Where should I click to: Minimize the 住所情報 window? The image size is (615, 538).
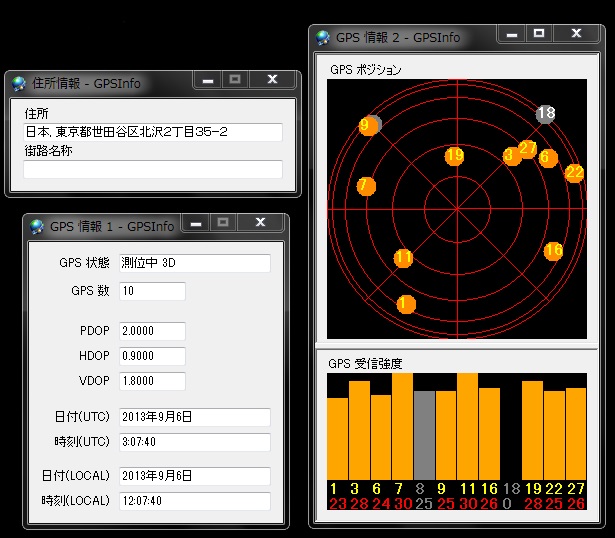click(x=208, y=80)
